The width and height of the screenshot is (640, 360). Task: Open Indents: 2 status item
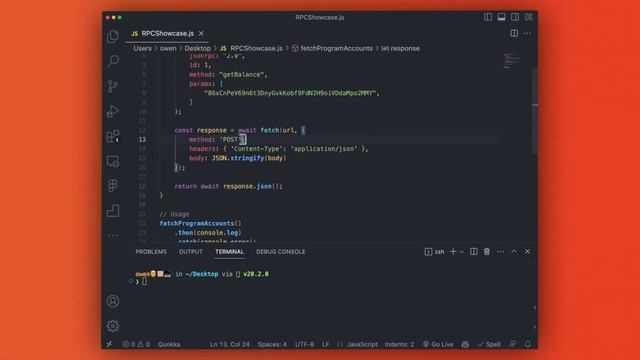[399, 344]
